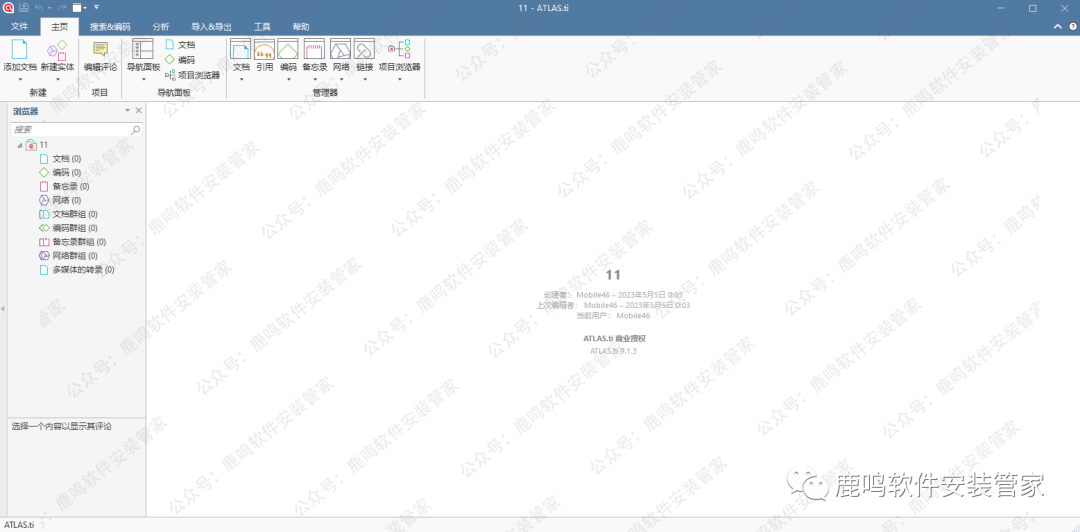
Task: Close the 浏览器 side panel
Action: (x=139, y=110)
